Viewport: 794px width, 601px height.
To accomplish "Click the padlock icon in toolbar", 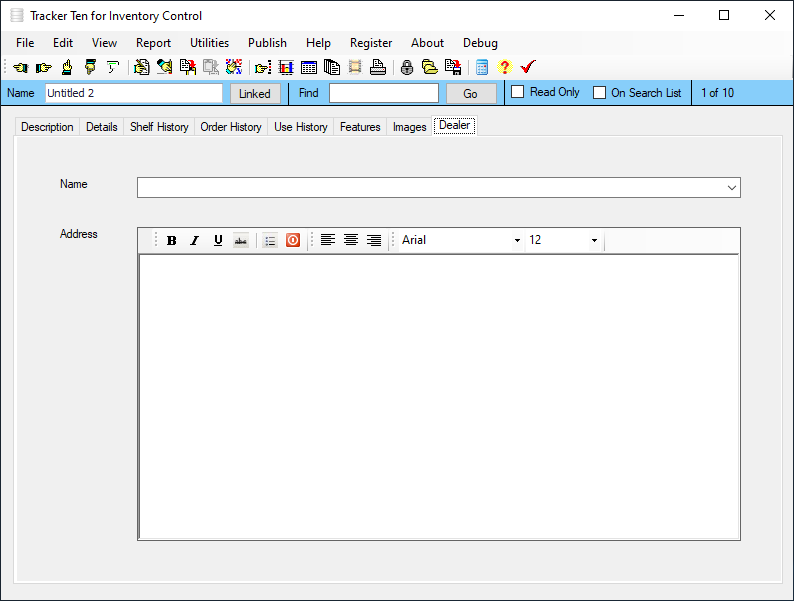I will (407, 67).
